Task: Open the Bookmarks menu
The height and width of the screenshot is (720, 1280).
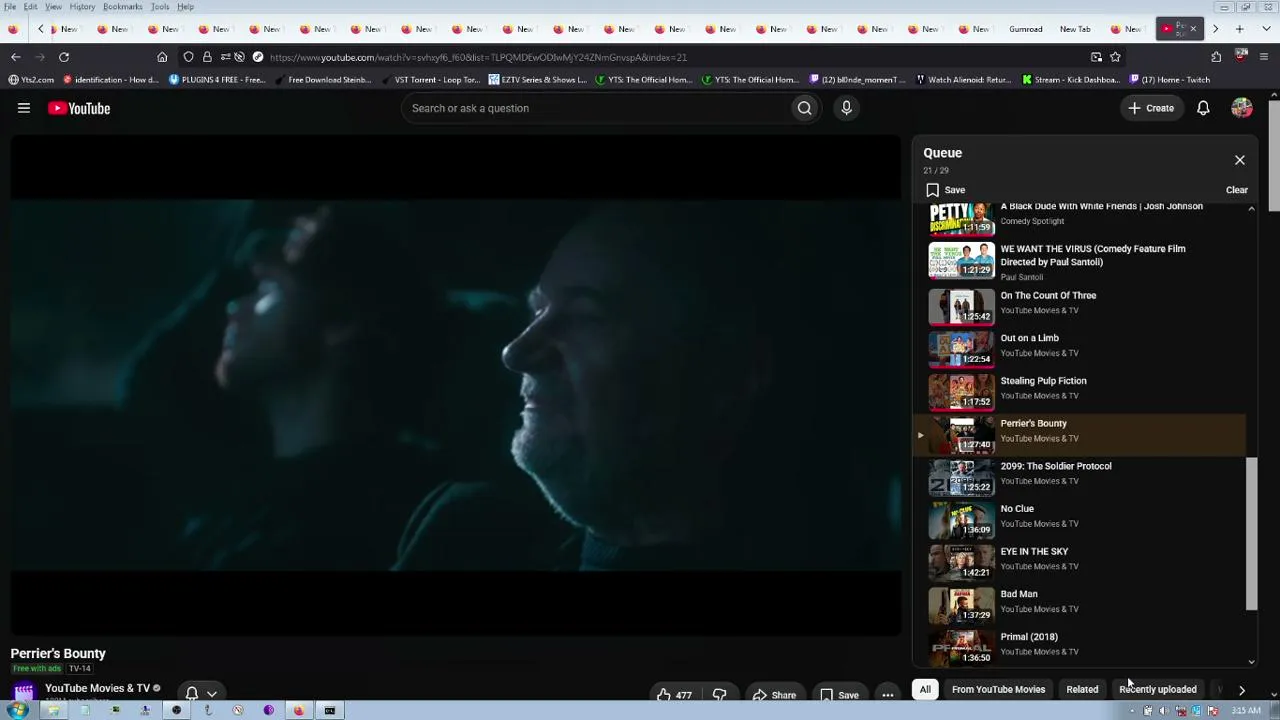Action: (122, 7)
